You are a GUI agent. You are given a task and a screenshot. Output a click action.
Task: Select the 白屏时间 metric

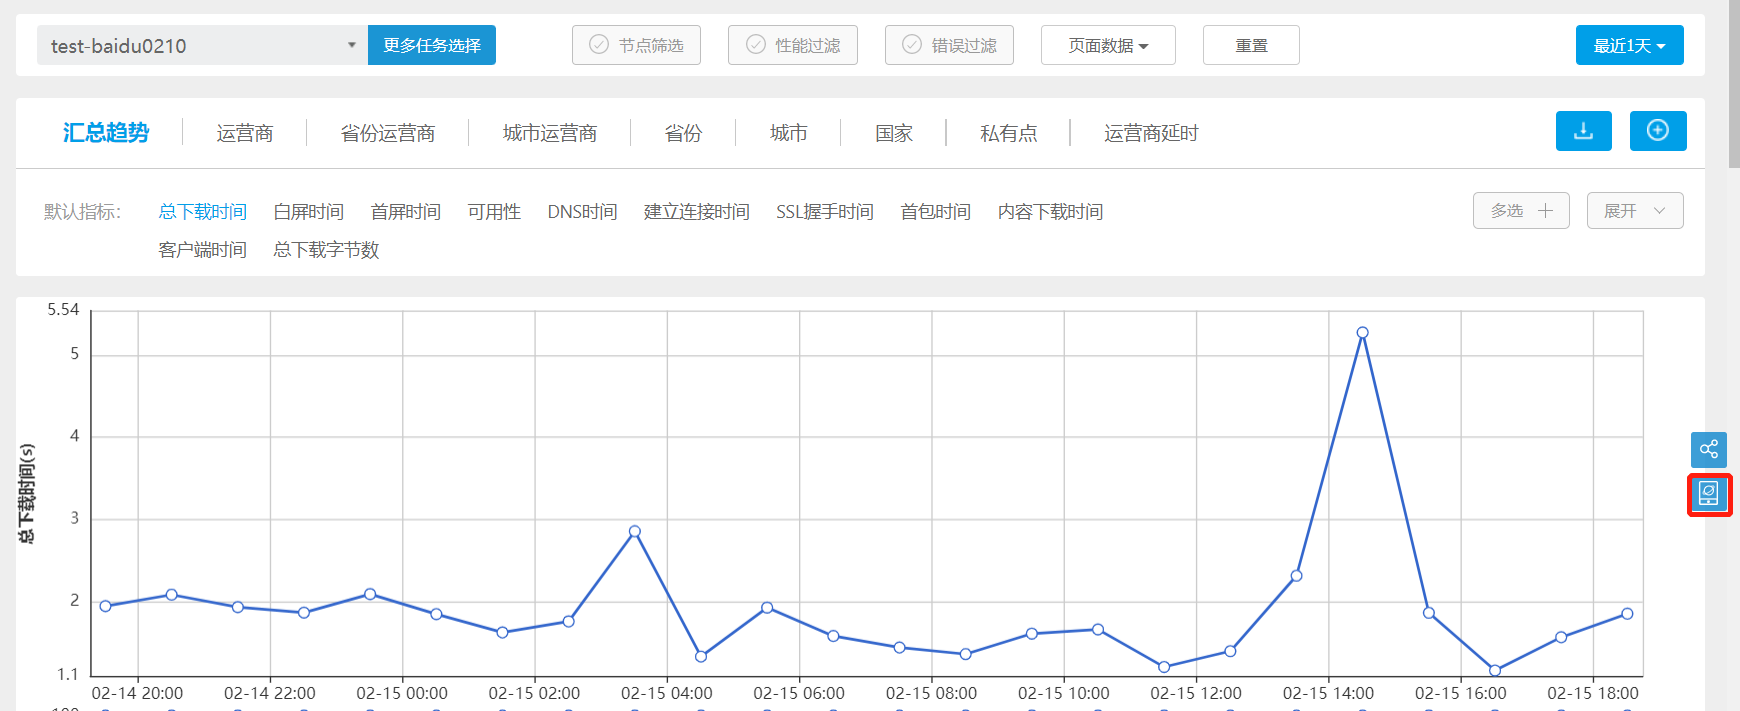click(308, 212)
